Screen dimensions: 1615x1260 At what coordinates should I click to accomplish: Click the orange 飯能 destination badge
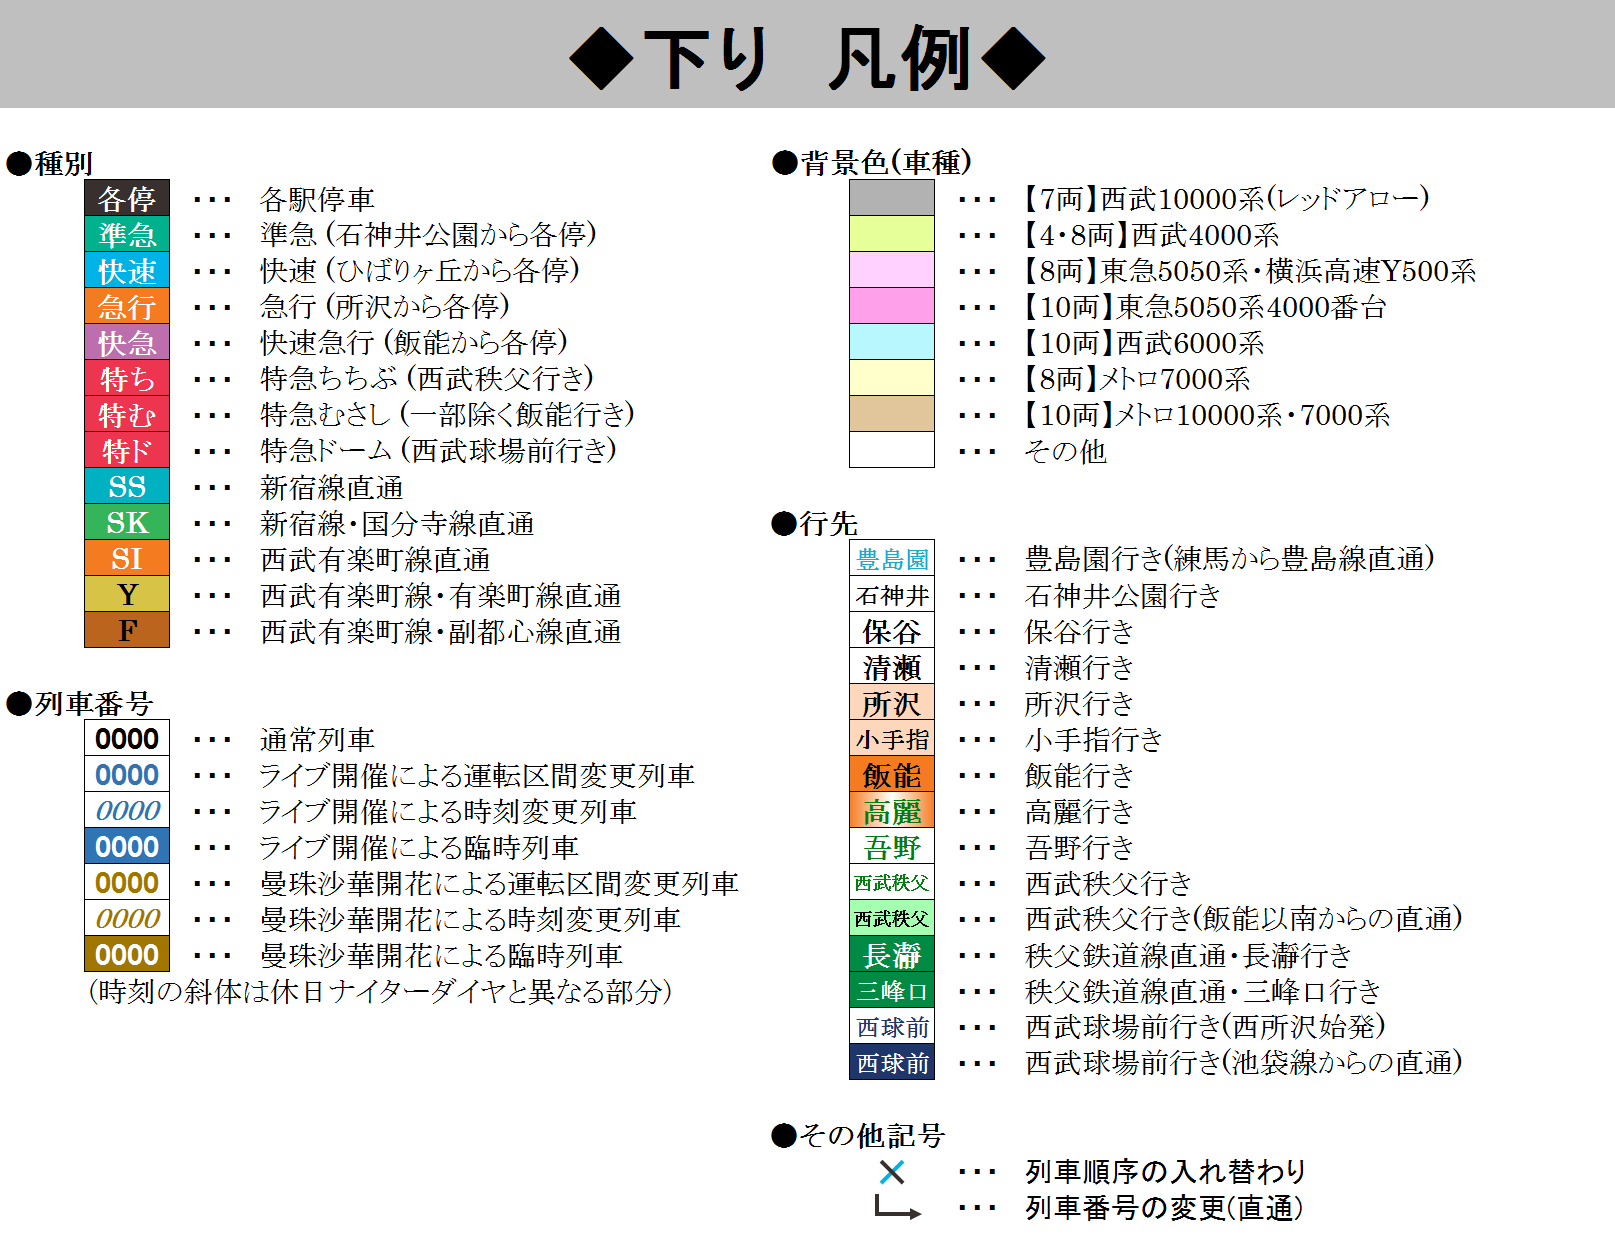892,774
